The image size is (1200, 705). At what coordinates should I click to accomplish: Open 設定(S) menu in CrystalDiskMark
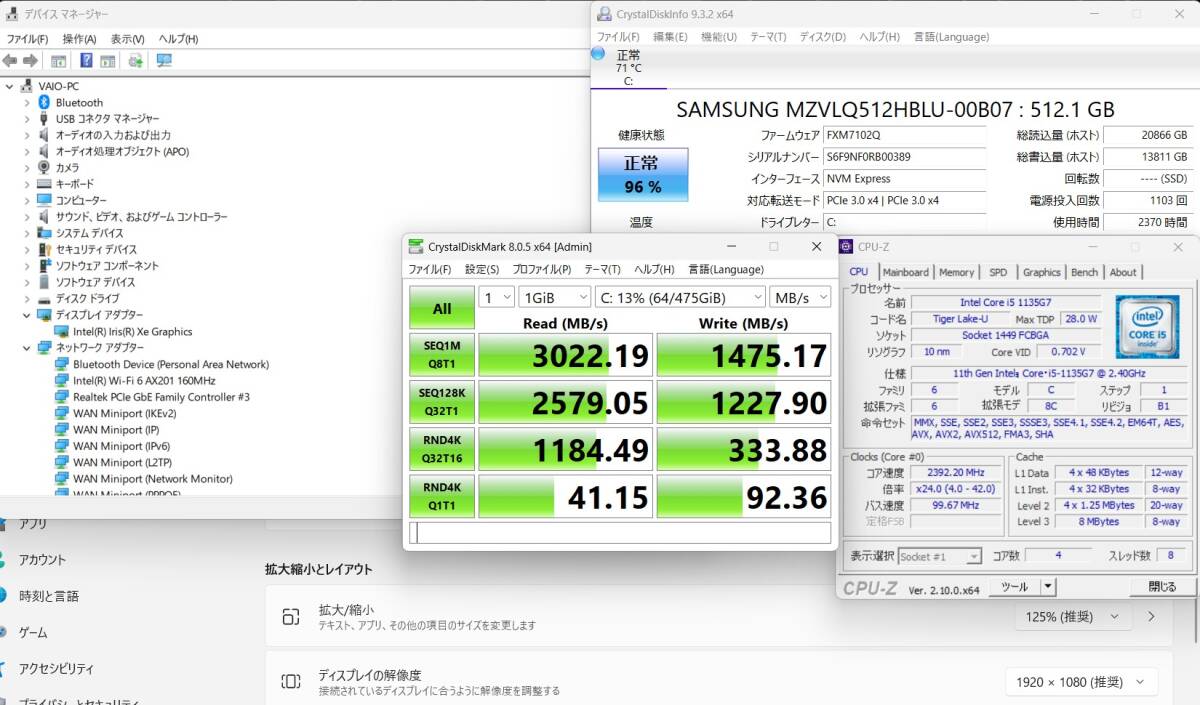pos(482,269)
